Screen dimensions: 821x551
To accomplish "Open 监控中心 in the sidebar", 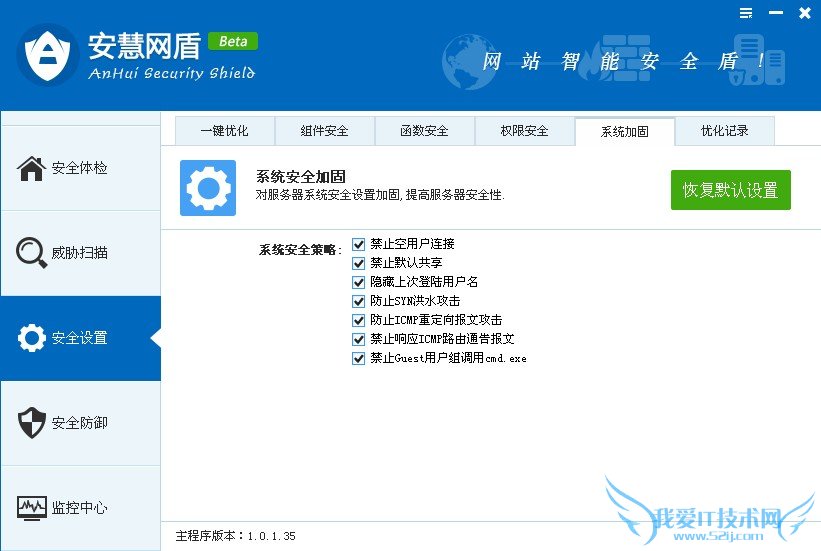I will pos(80,508).
